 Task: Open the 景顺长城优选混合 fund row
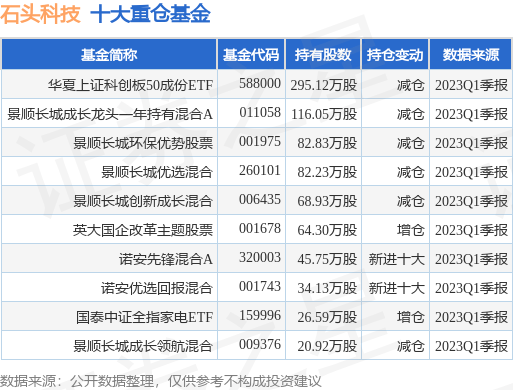click(256, 172)
